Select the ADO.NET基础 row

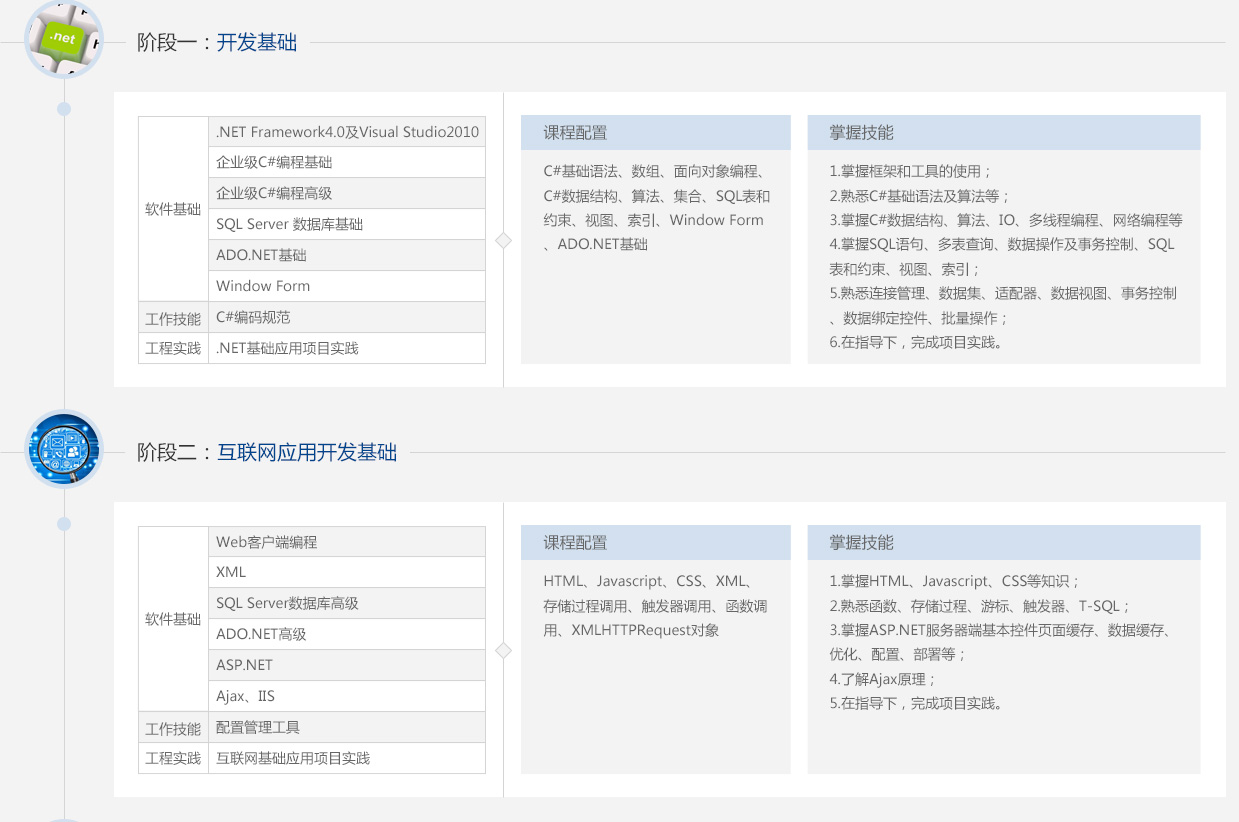point(347,255)
